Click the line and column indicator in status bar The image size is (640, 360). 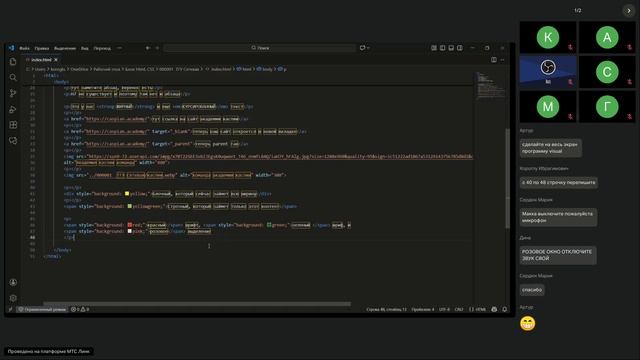coord(386,309)
